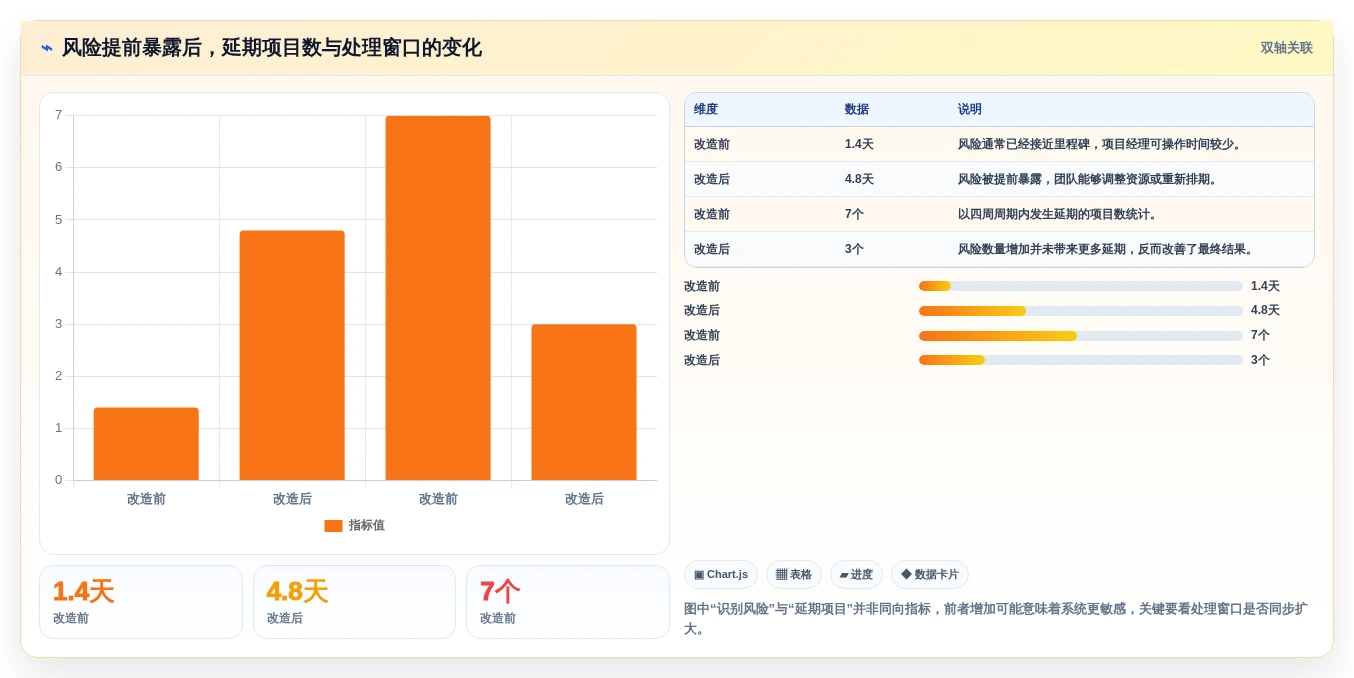
Task: Click the footnote starting 图中“识别风险”
Action: pos(996,618)
